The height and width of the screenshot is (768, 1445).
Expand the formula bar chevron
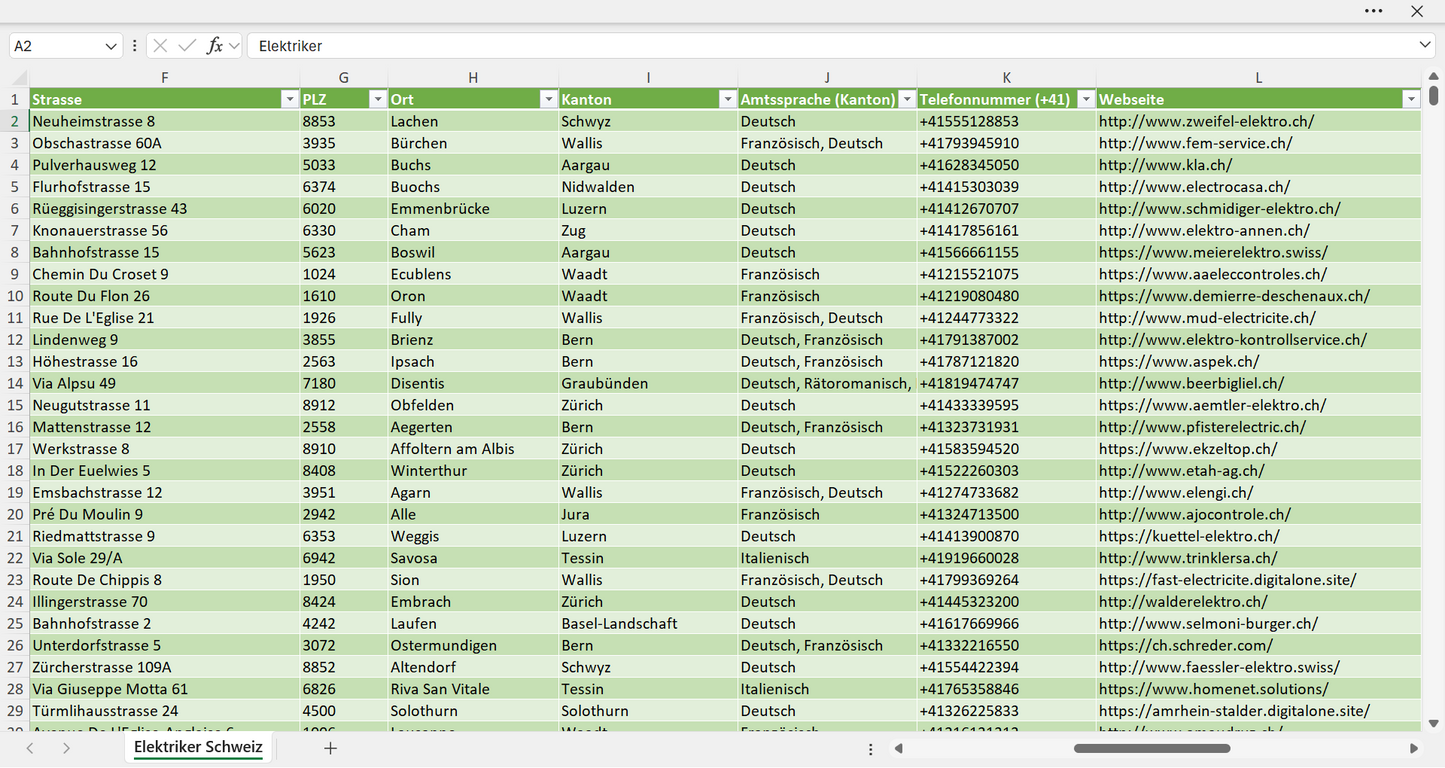click(1425, 46)
